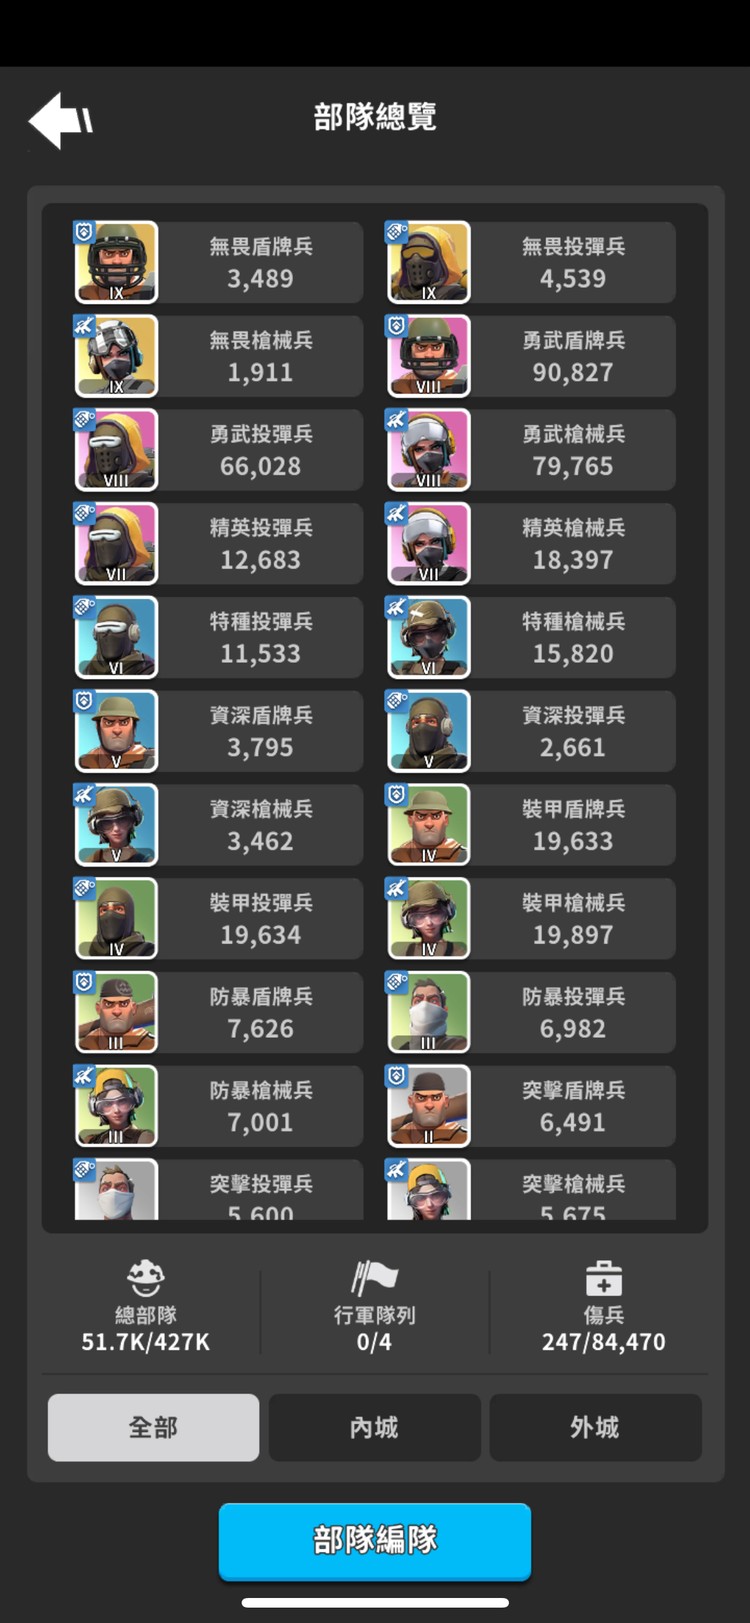Select the 無畏投彈兵 soldier portrait
Viewport: 750px width, 1623px height.
click(429, 262)
